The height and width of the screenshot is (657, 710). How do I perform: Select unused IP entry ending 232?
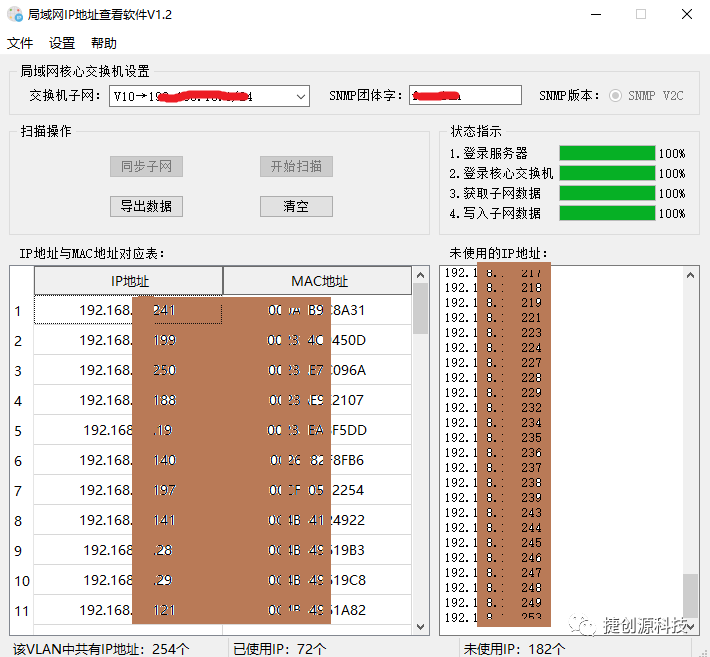coord(493,408)
